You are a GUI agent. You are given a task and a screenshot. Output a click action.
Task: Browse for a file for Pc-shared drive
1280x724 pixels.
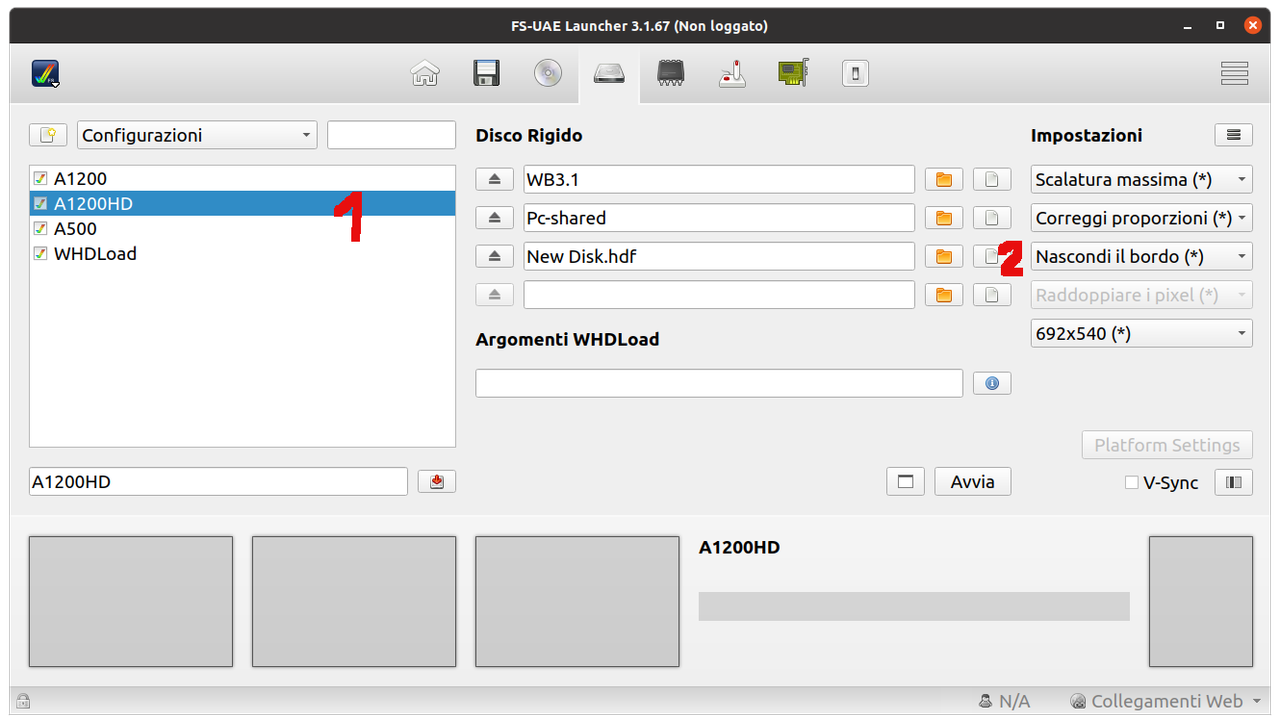(x=992, y=218)
